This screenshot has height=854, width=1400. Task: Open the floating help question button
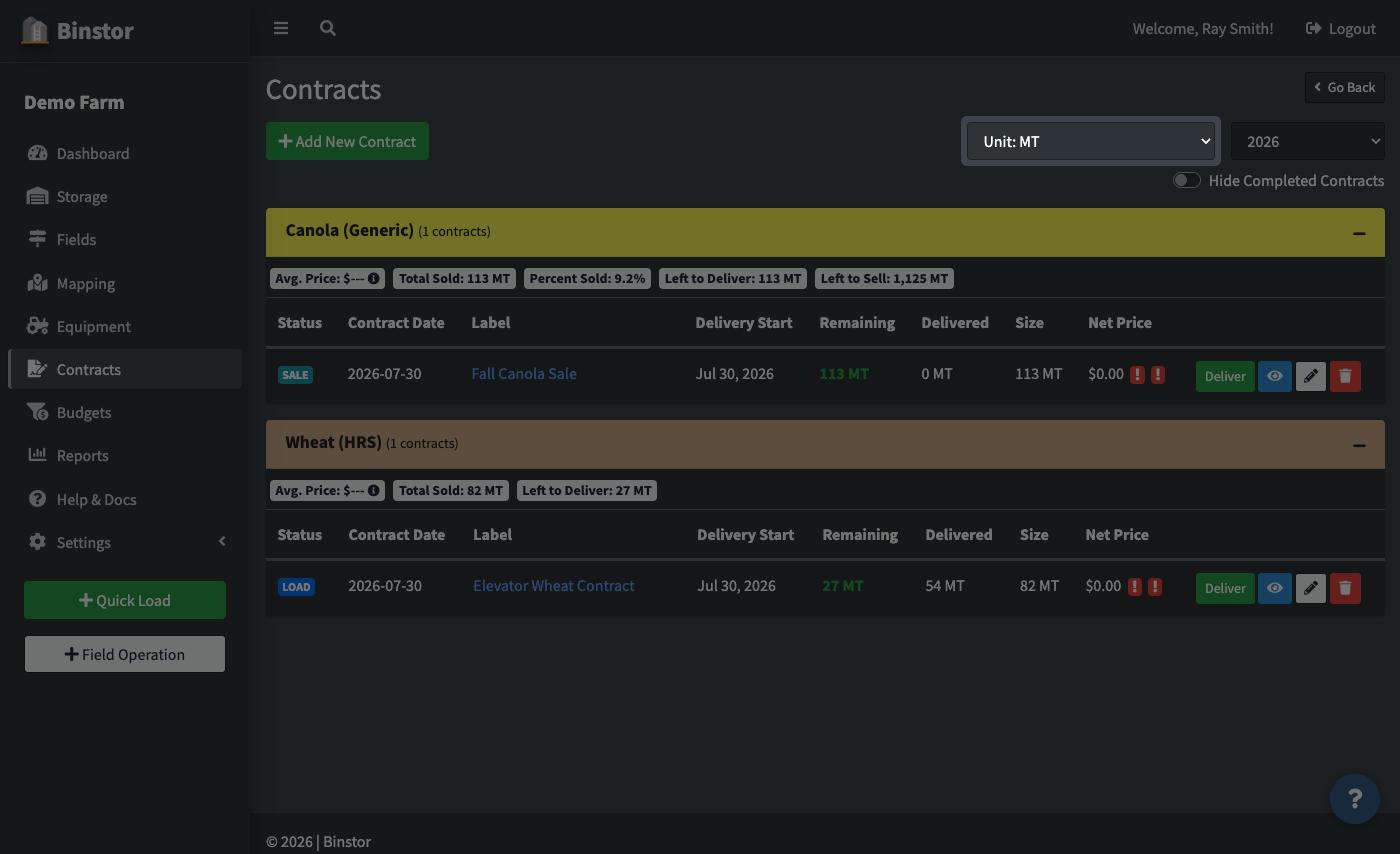pos(1355,799)
